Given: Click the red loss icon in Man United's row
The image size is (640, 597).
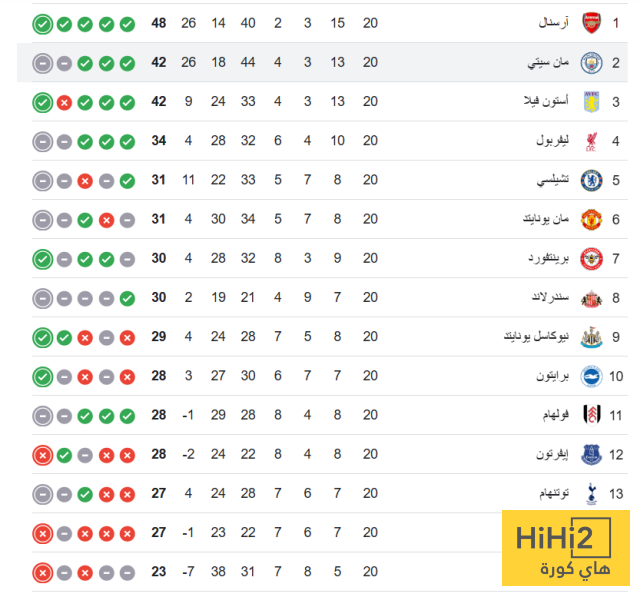Looking at the screenshot, I should [106, 220].
